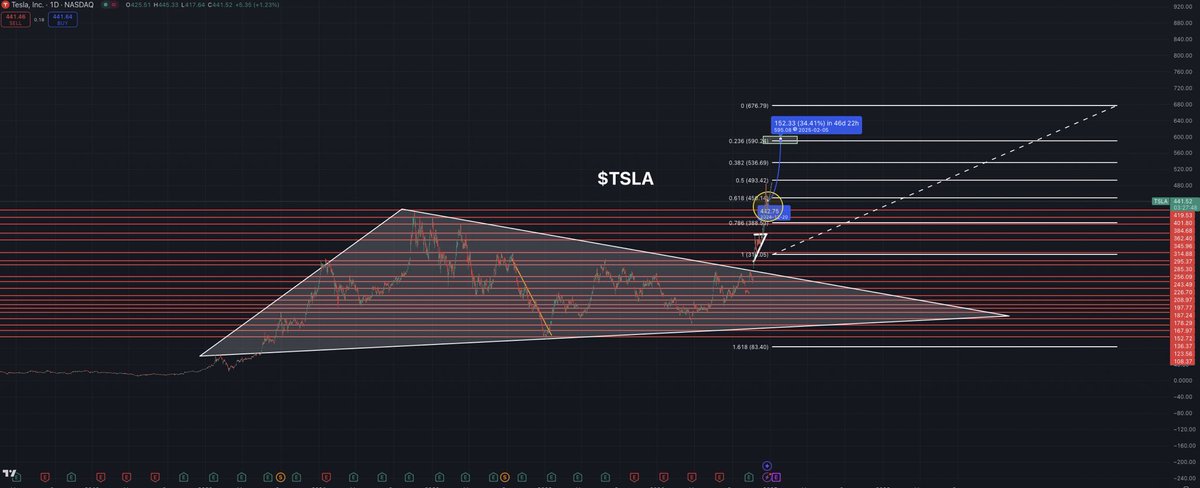Select the yellow circle drawn around the current price

767,208
